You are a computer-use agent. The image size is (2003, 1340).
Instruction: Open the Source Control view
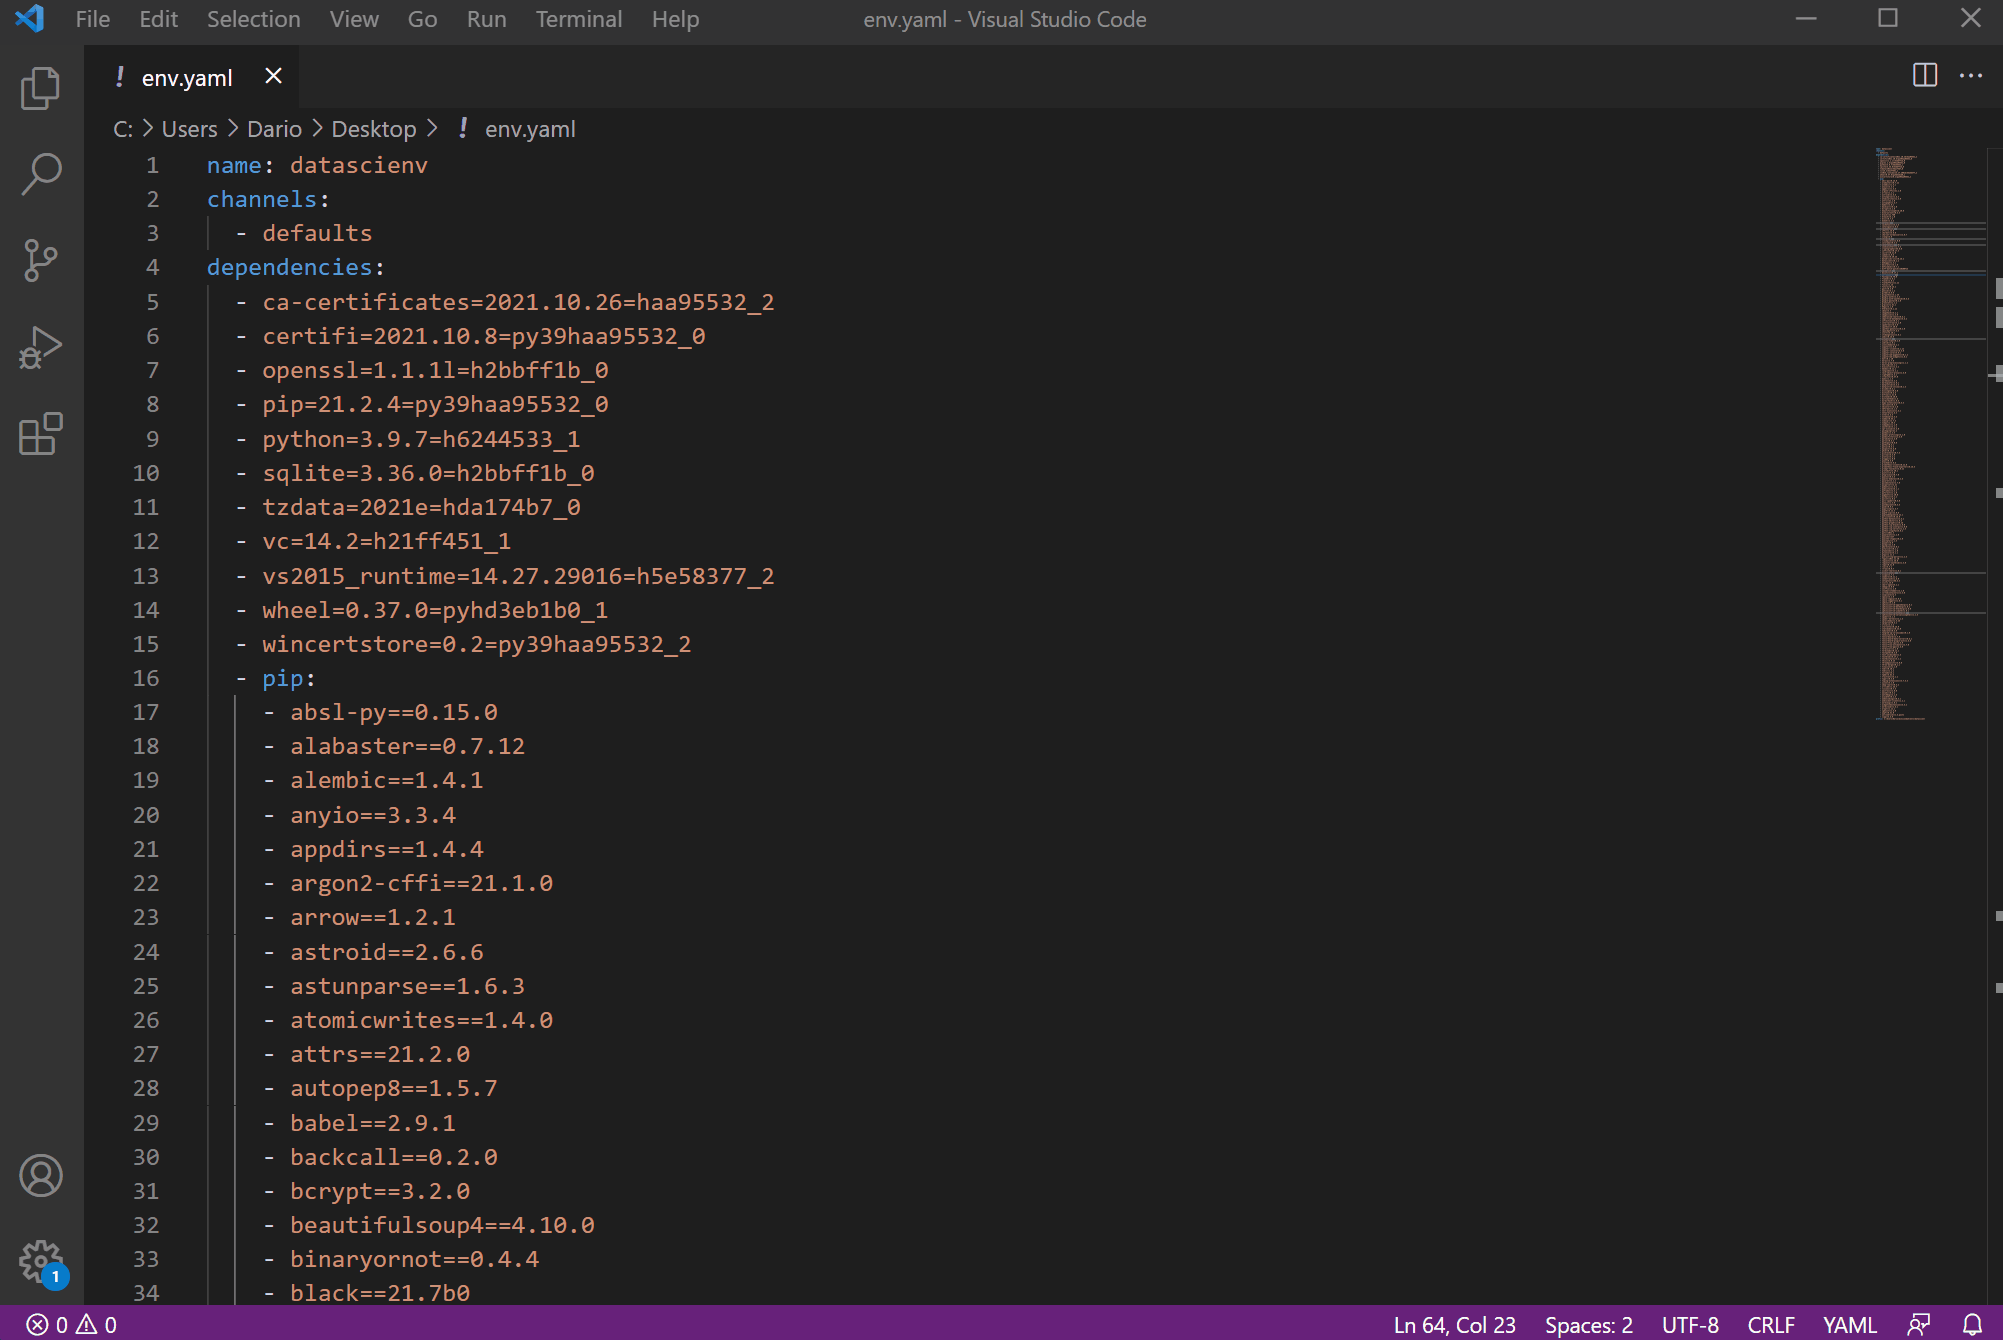pos(40,260)
